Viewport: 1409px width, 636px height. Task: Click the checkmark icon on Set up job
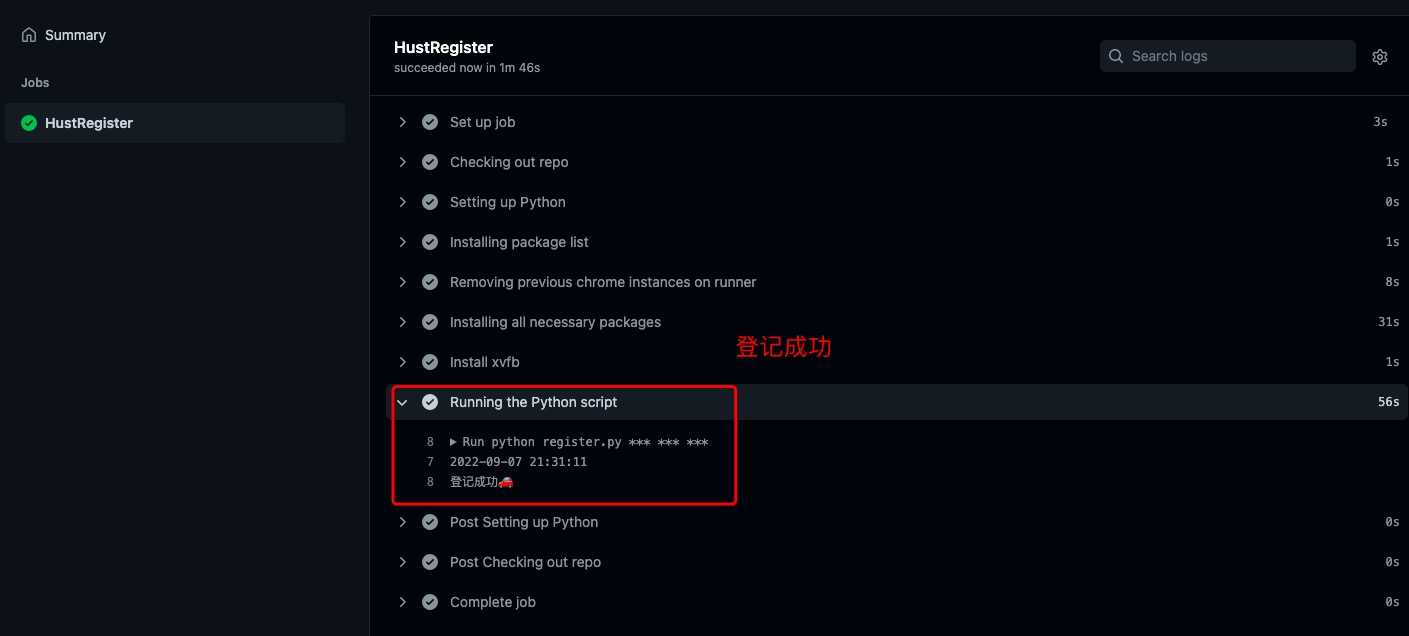pyautogui.click(x=430, y=121)
